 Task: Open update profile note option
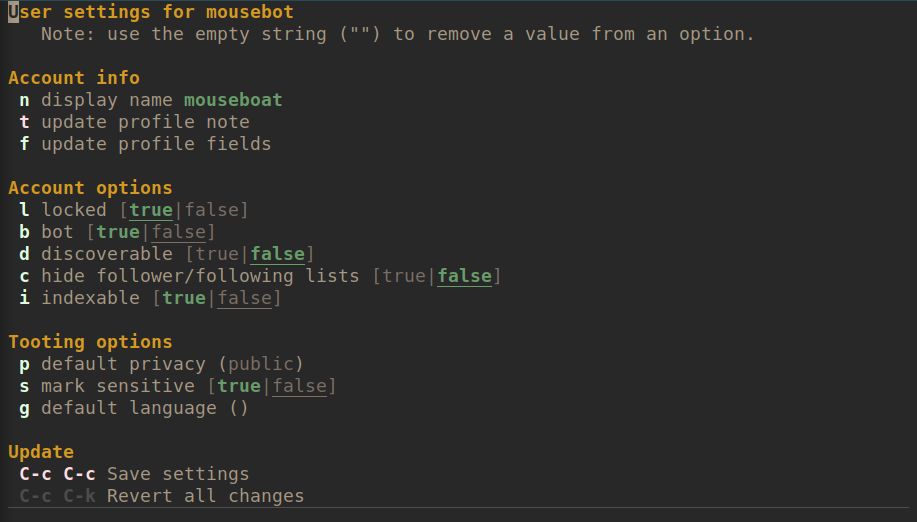click(145, 122)
